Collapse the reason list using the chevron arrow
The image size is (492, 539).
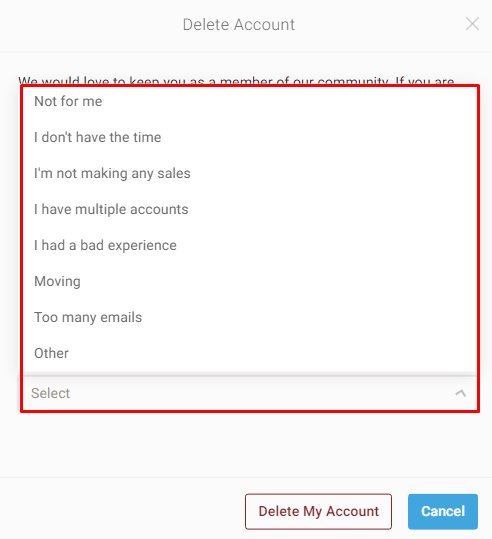[461, 393]
